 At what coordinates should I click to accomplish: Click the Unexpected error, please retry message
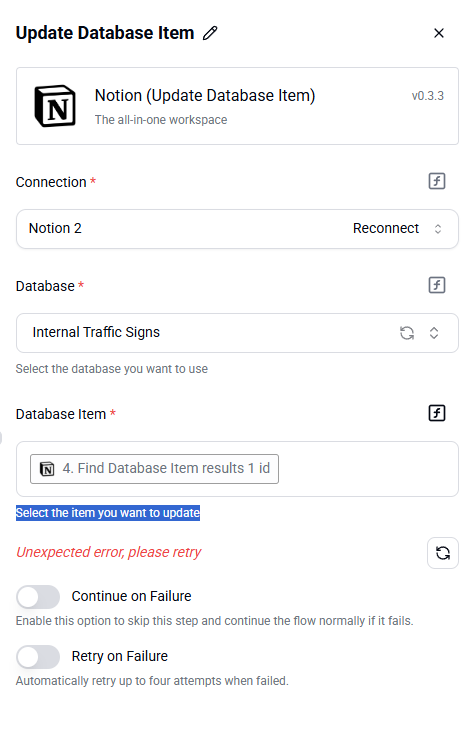[x=109, y=552]
